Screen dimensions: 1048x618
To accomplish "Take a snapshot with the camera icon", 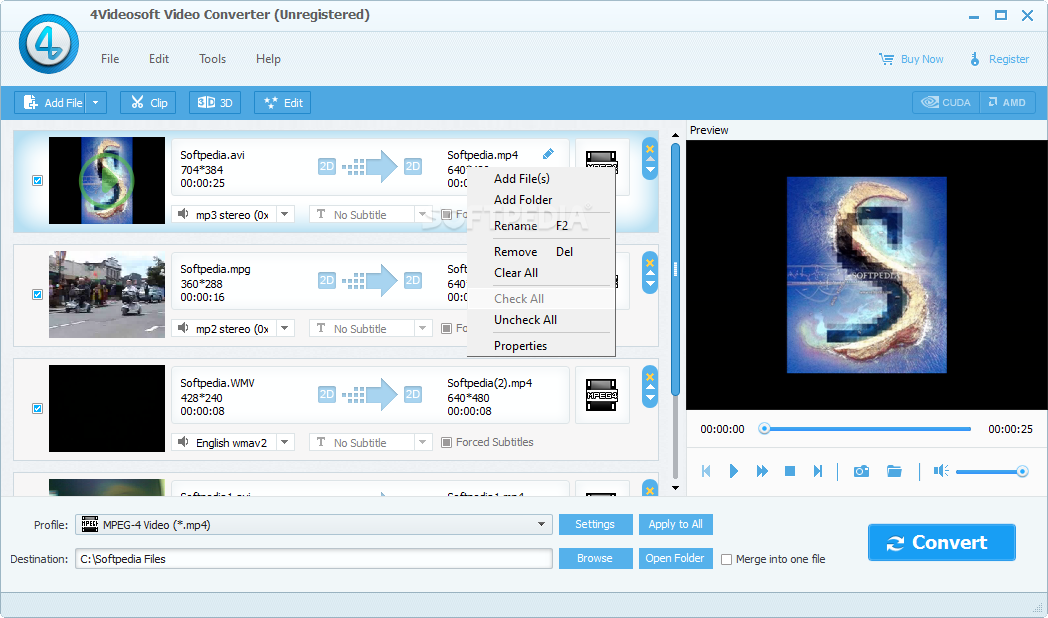I will 862,471.
